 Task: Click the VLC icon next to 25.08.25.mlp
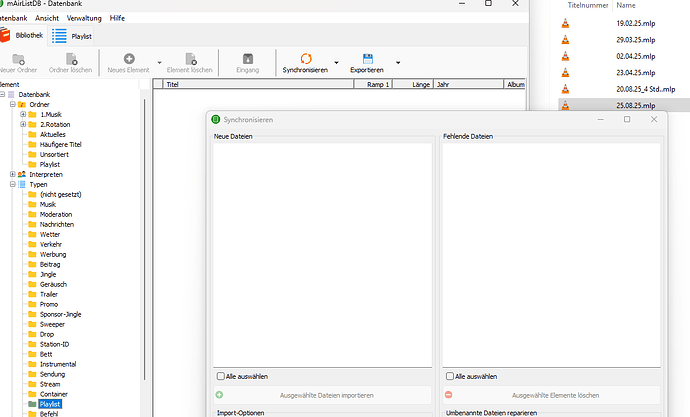pyautogui.click(x=565, y=105)
